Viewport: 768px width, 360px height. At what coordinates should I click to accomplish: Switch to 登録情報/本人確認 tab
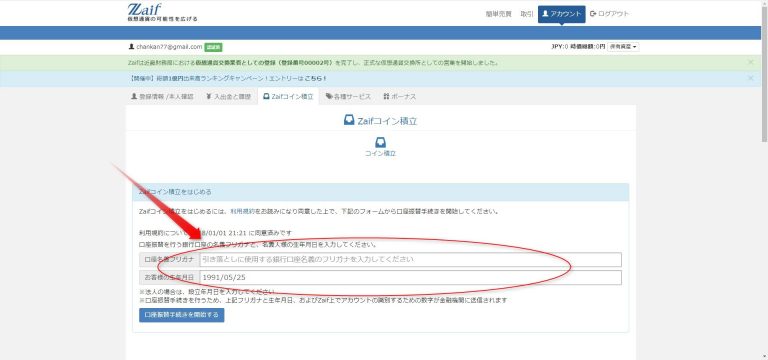point(162,96)
